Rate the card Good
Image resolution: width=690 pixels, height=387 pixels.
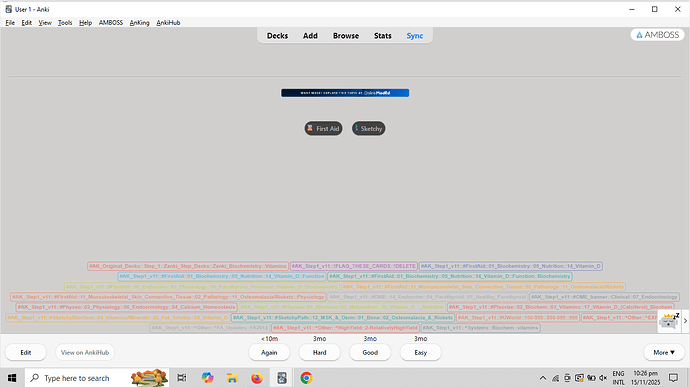(370, 352)
